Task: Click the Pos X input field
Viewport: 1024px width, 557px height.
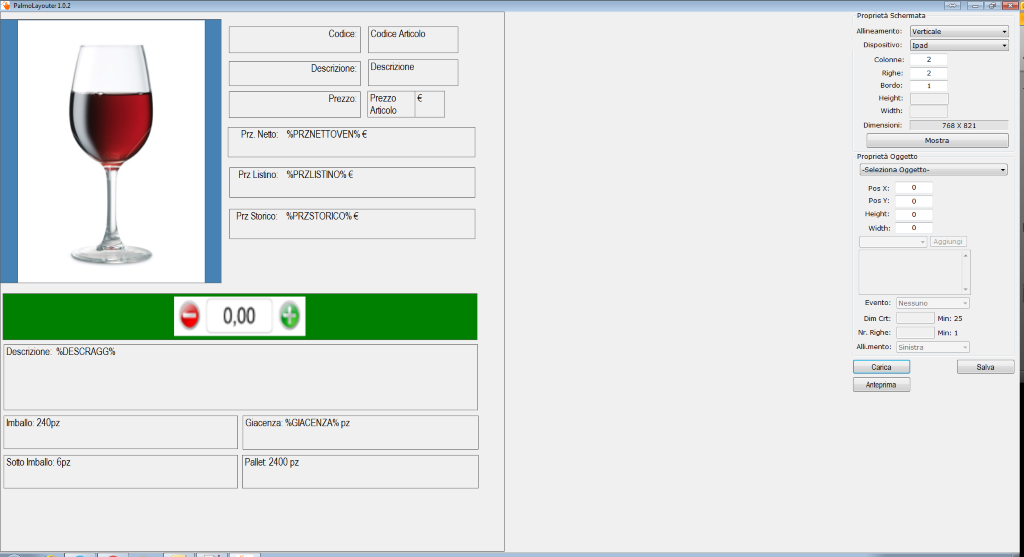Action: pos(913,188)
